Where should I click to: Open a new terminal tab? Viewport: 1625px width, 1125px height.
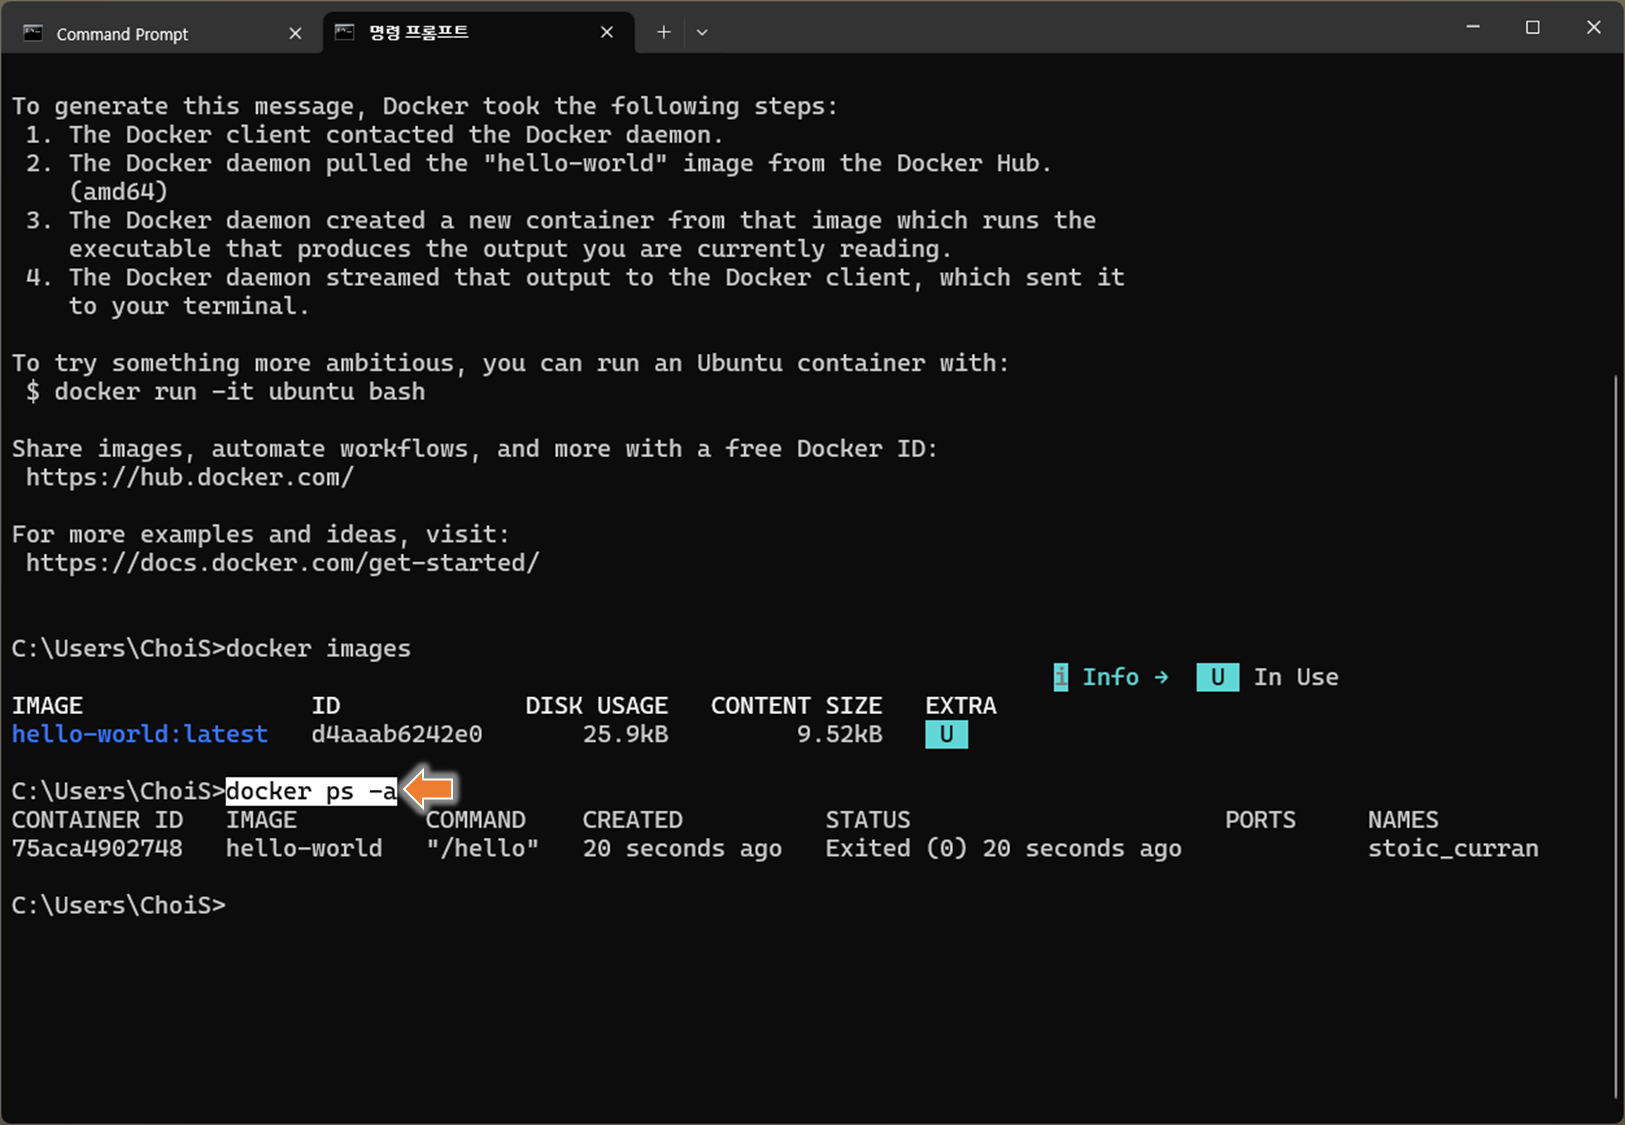click(663, 32)
